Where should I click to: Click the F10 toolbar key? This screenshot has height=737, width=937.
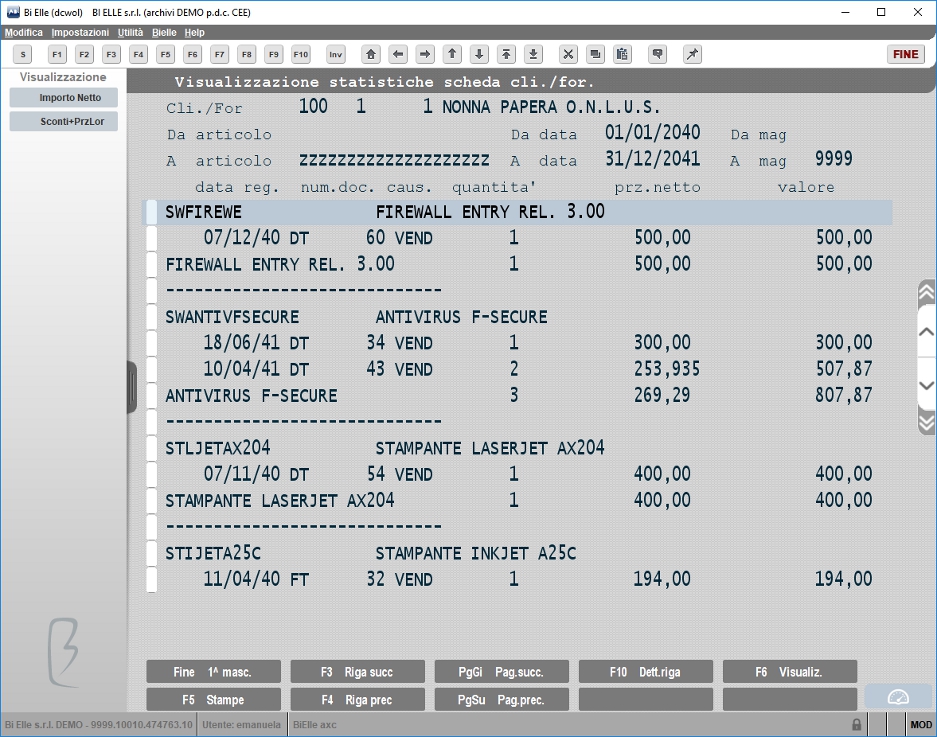click(x=301, y=54)
